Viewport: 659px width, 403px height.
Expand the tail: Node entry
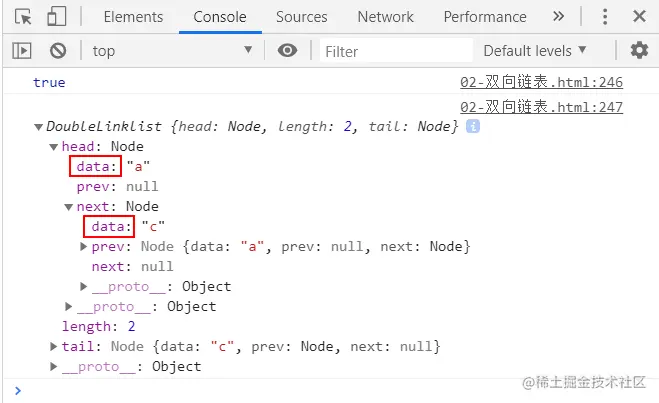(x=54, y=347)
